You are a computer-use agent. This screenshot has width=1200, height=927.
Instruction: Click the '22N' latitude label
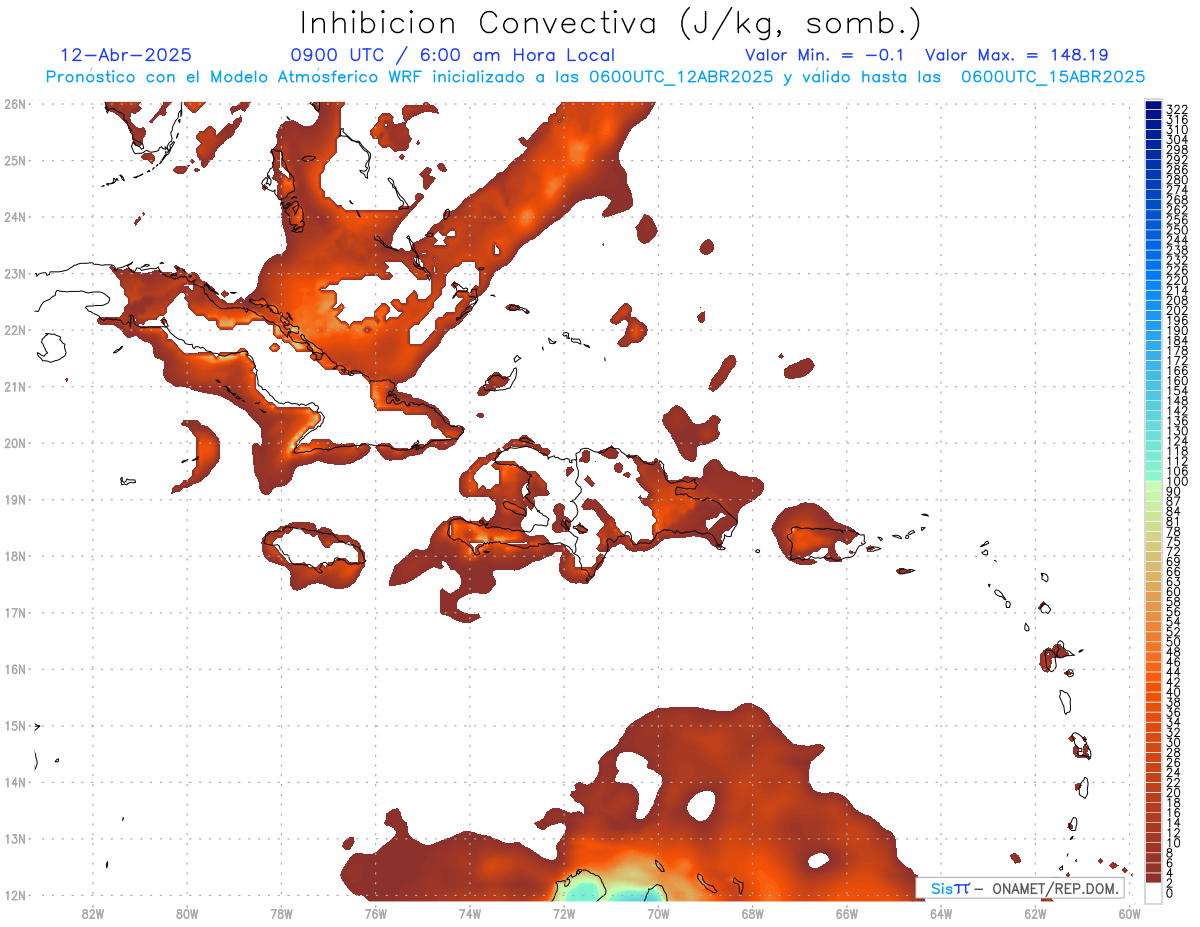14,330
